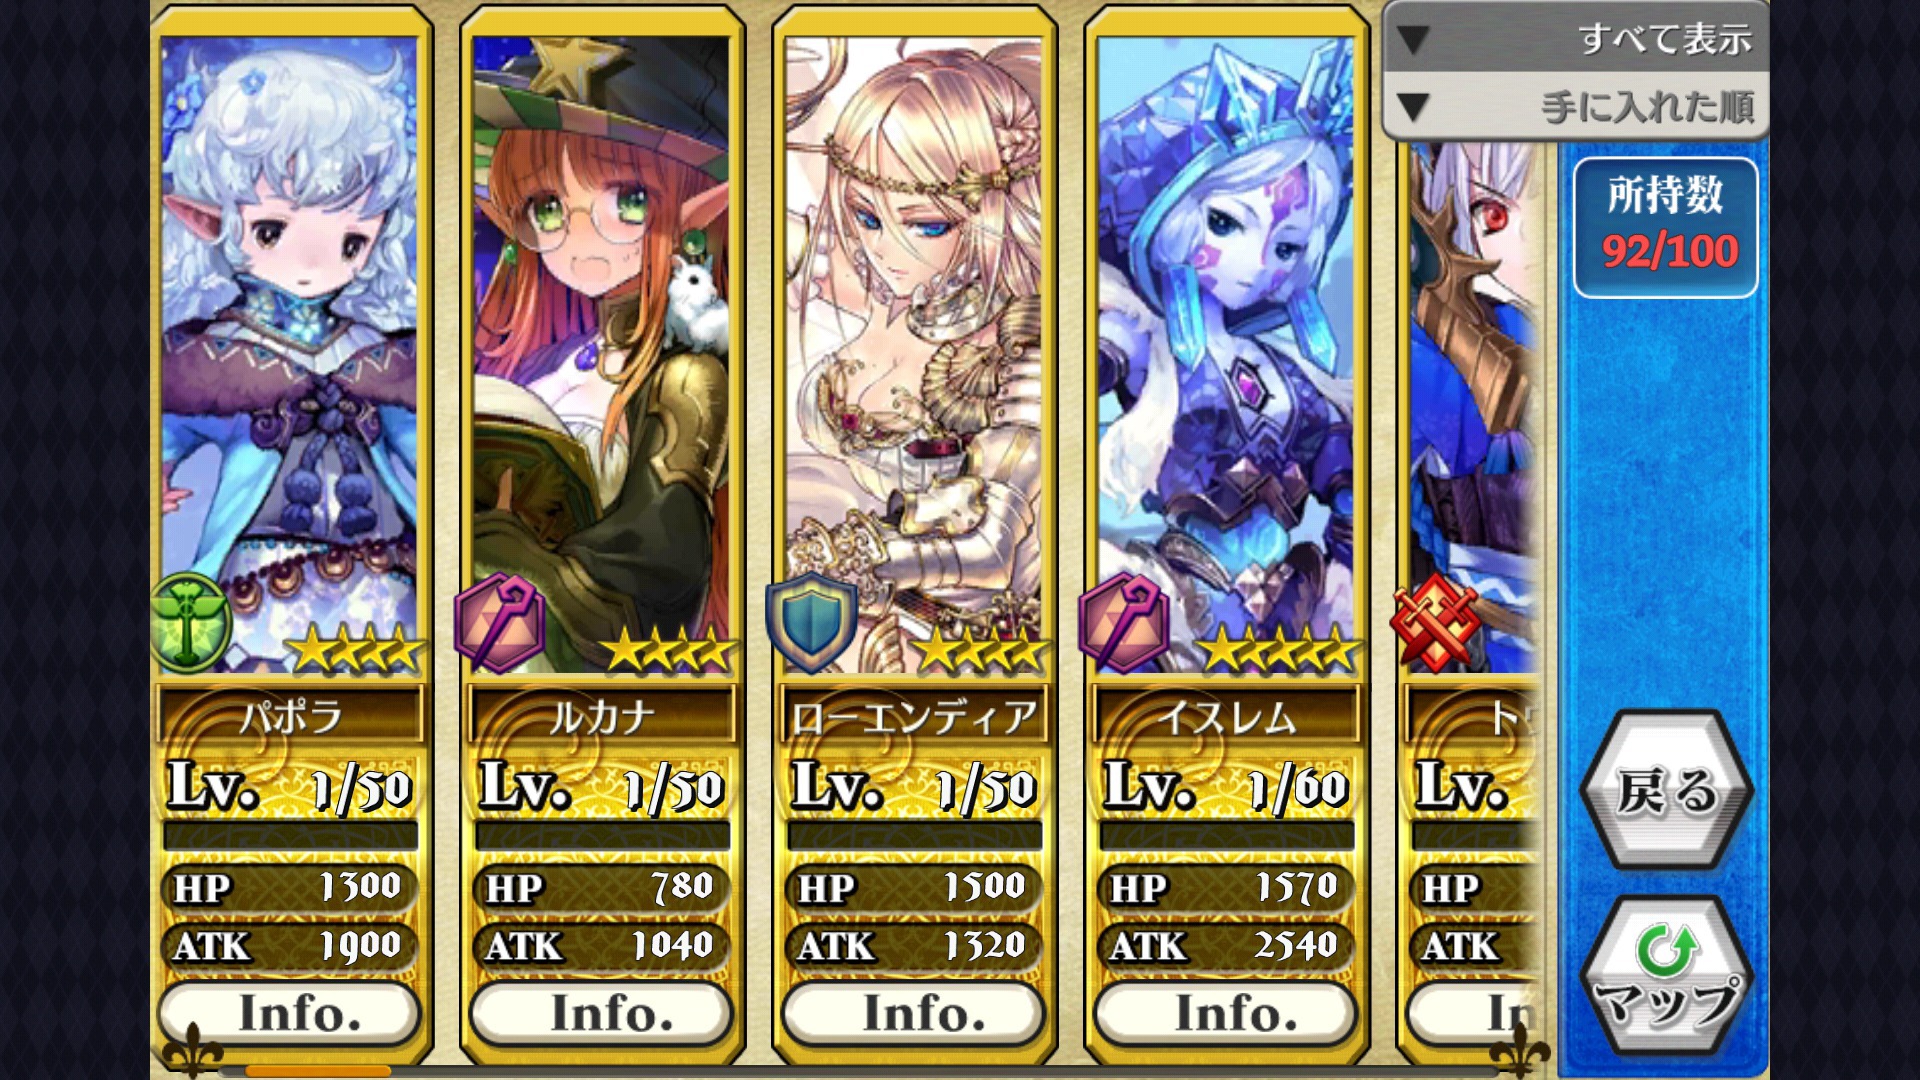Click the 所持数 92/100 inventory counter
The width and height of the screenshot is (1920, 1080).
tap(1665, 227)
